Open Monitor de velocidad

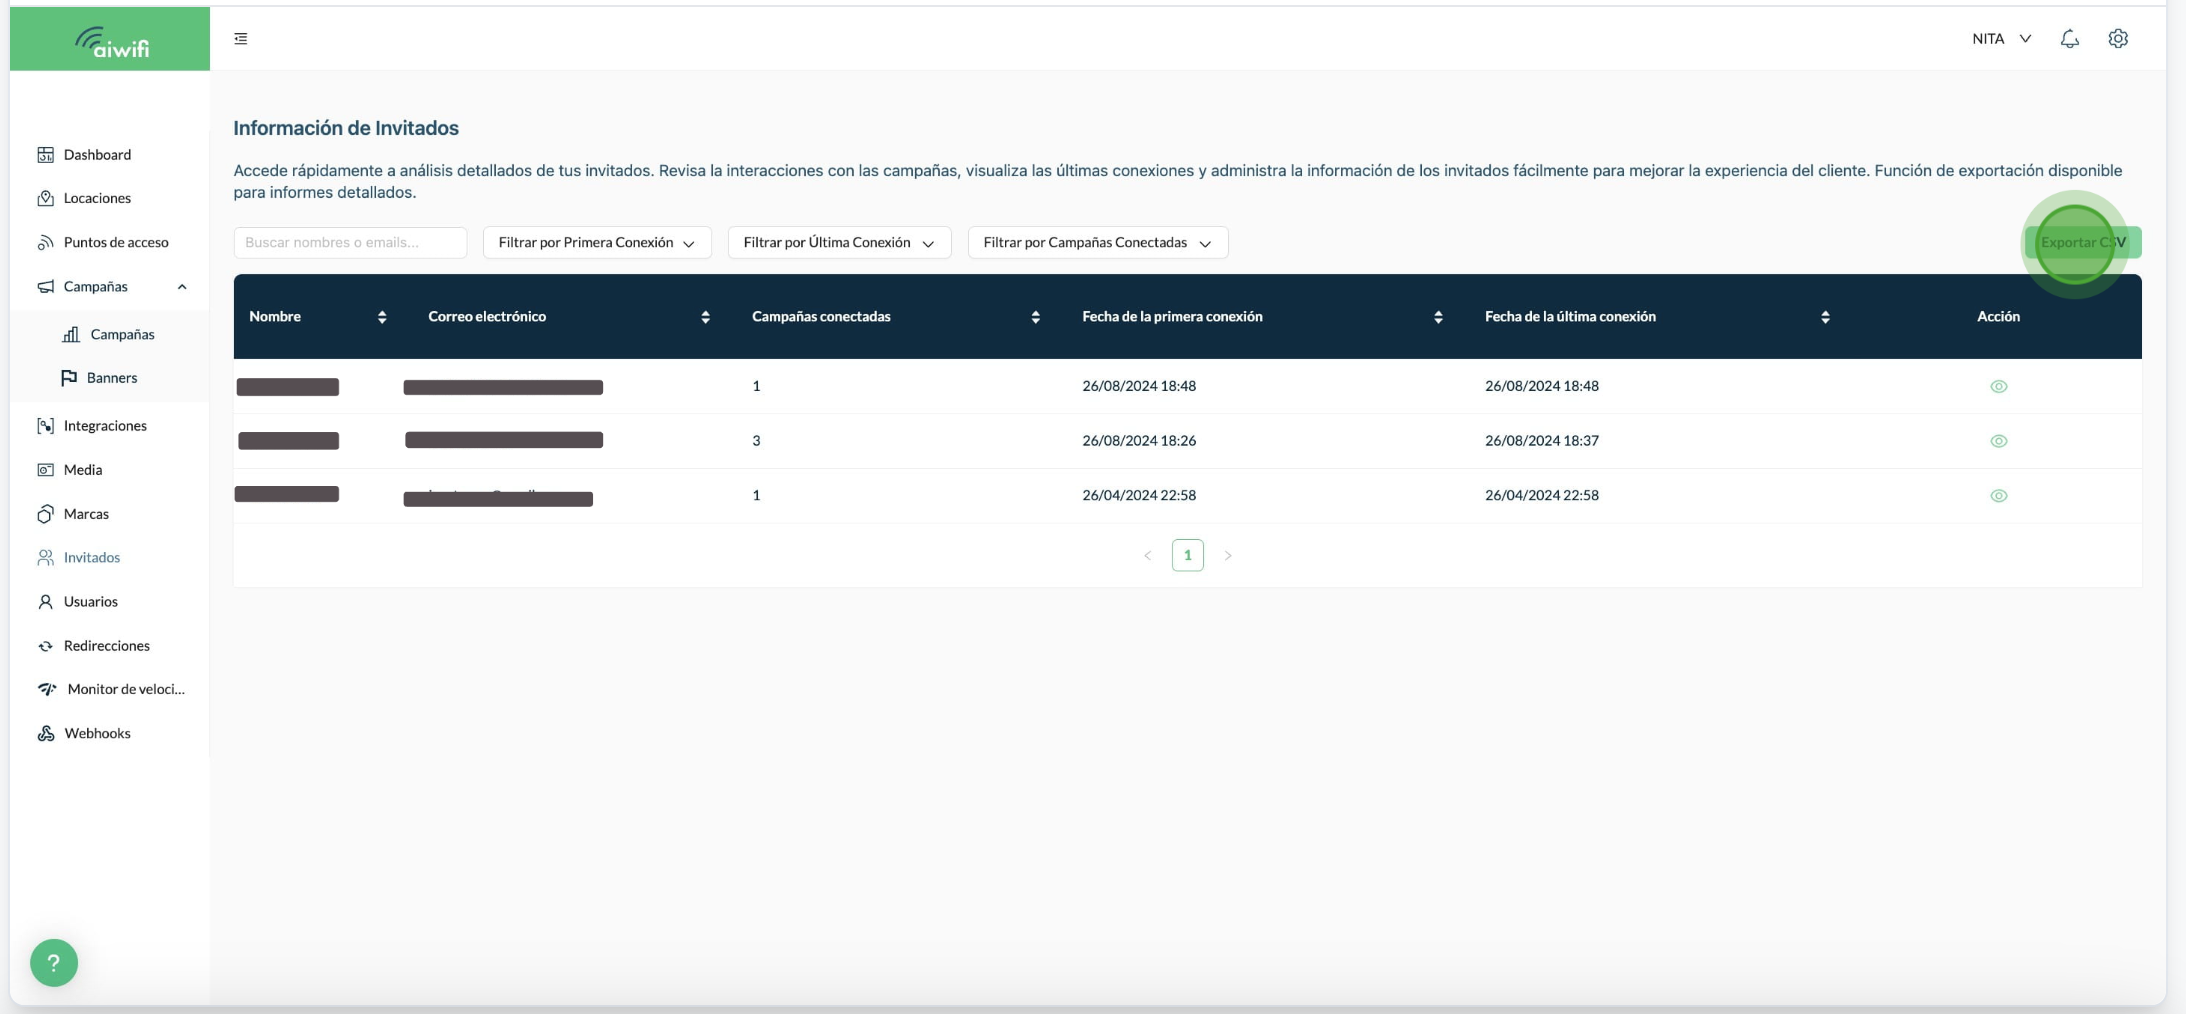[126, 689]
